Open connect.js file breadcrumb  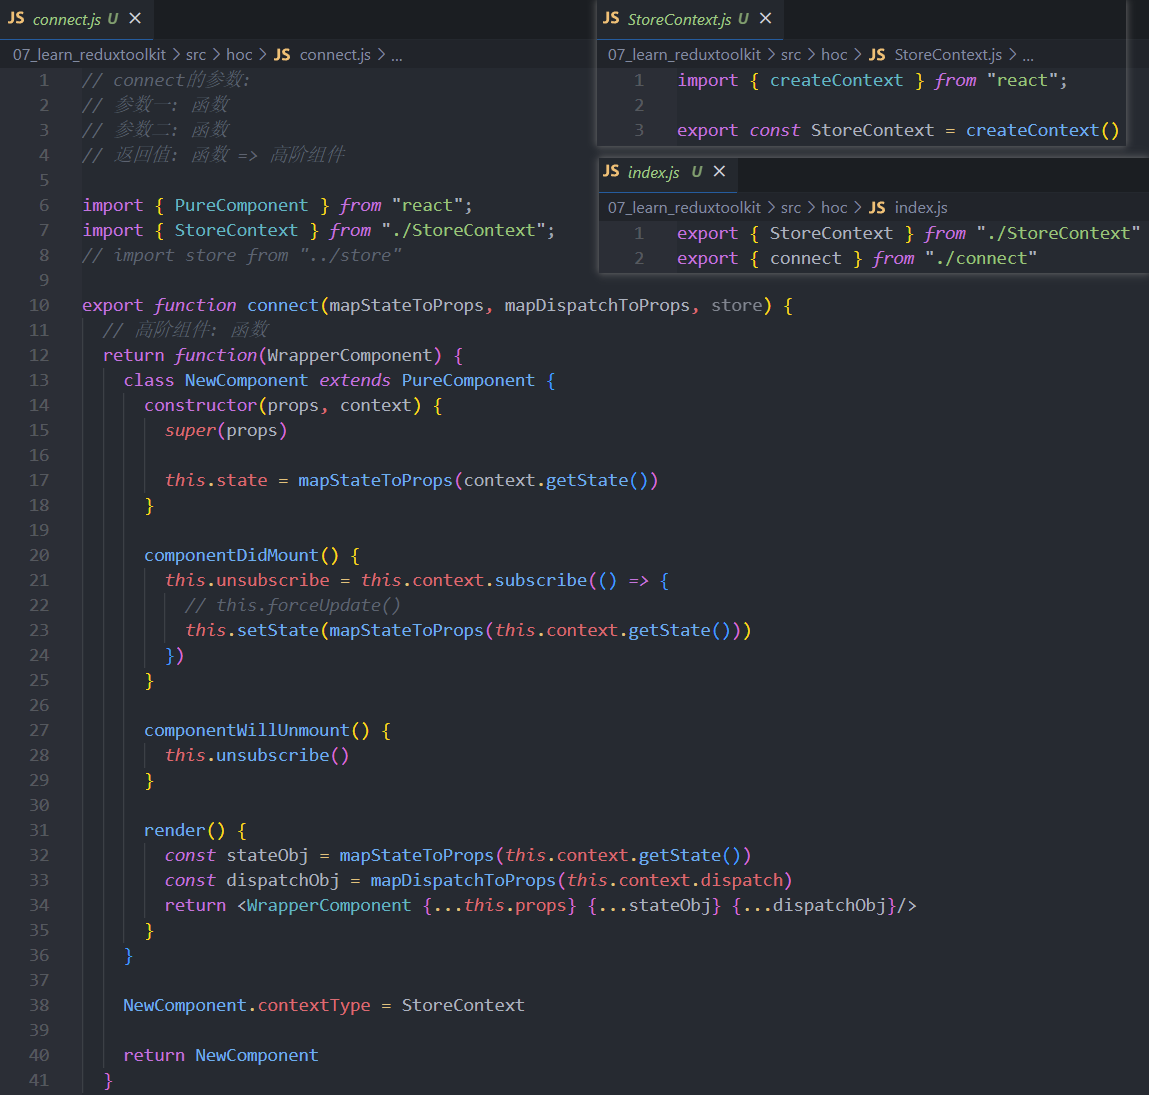(322, 55)
